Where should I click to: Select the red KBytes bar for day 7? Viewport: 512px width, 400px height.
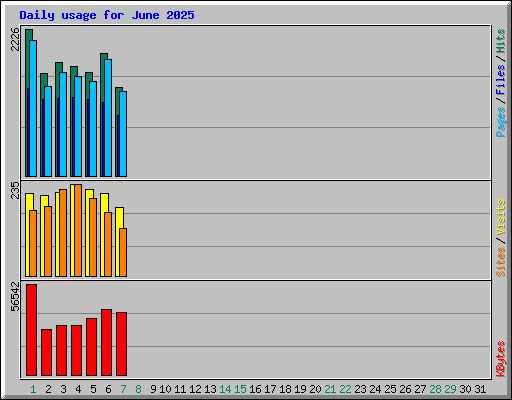[x=122, y=344]
